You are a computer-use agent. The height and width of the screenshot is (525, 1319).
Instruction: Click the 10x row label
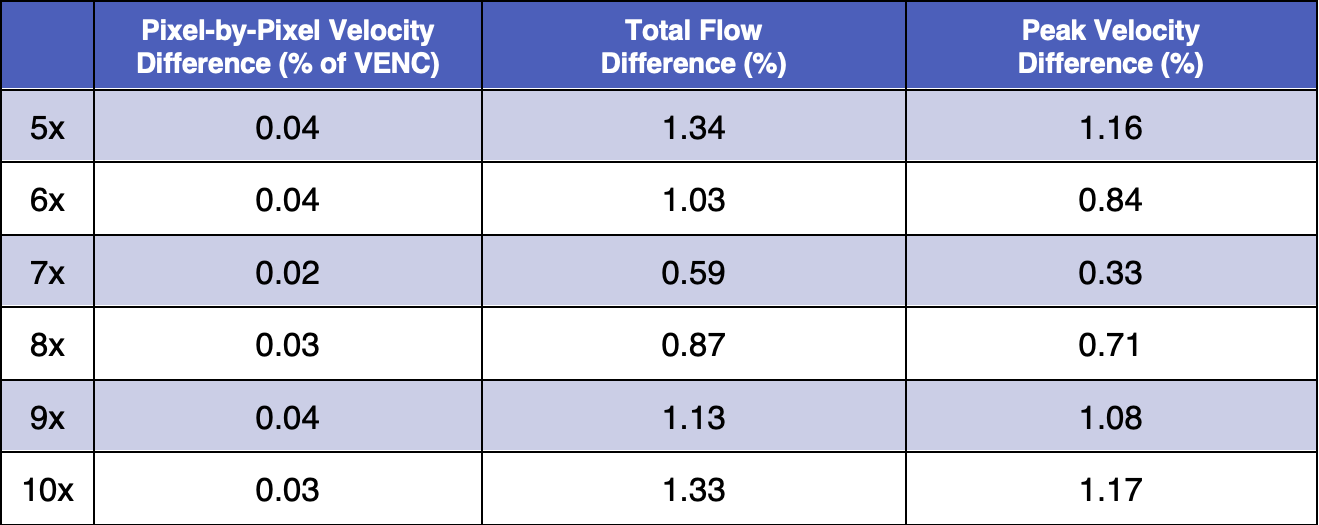coord(47,490)
